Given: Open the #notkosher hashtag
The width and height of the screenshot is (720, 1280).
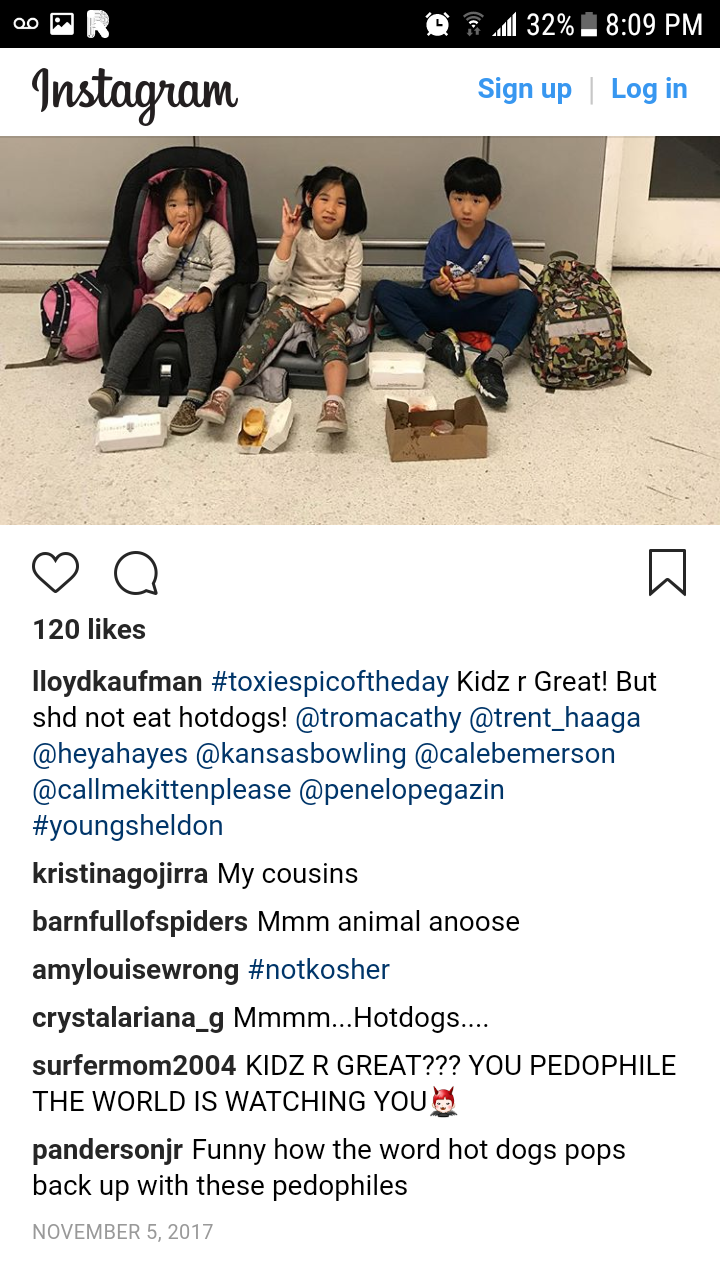Looking at the screenshot, I should 318,970.
